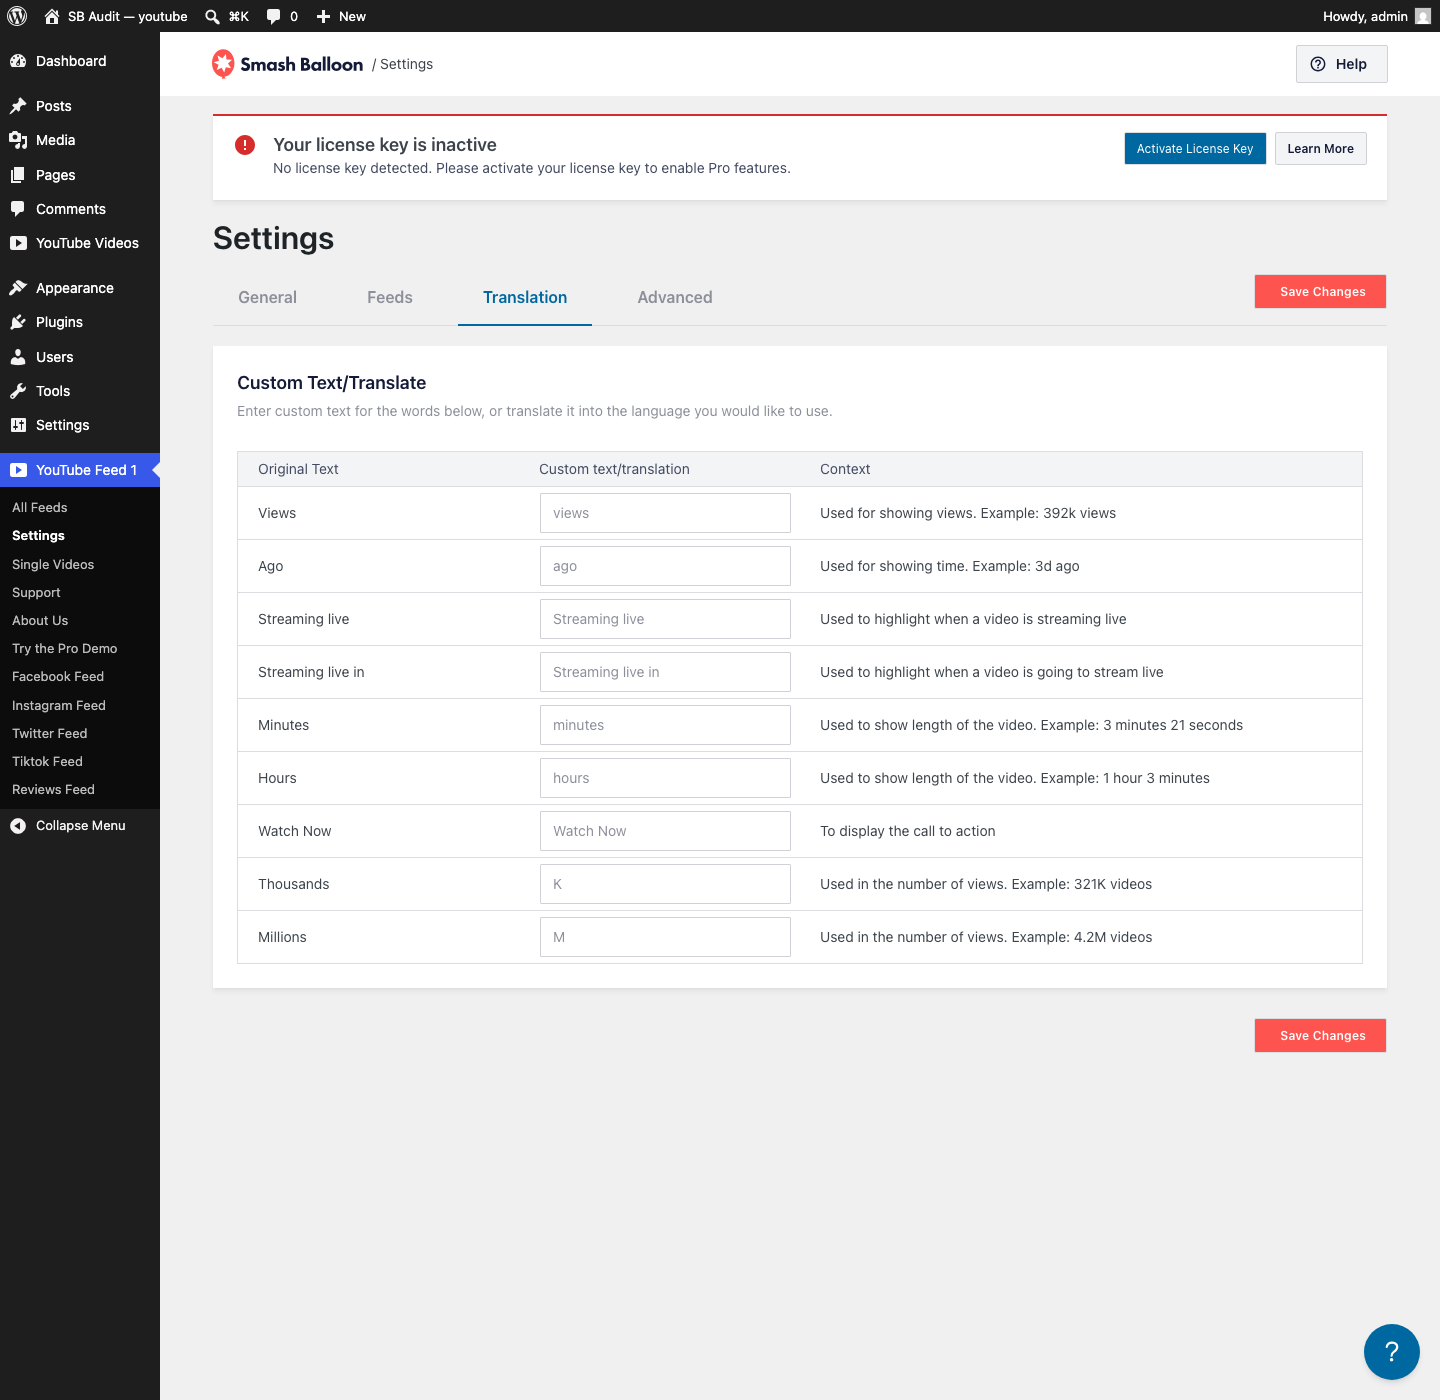
Task: Open Support submenu item
Action: 36,593
